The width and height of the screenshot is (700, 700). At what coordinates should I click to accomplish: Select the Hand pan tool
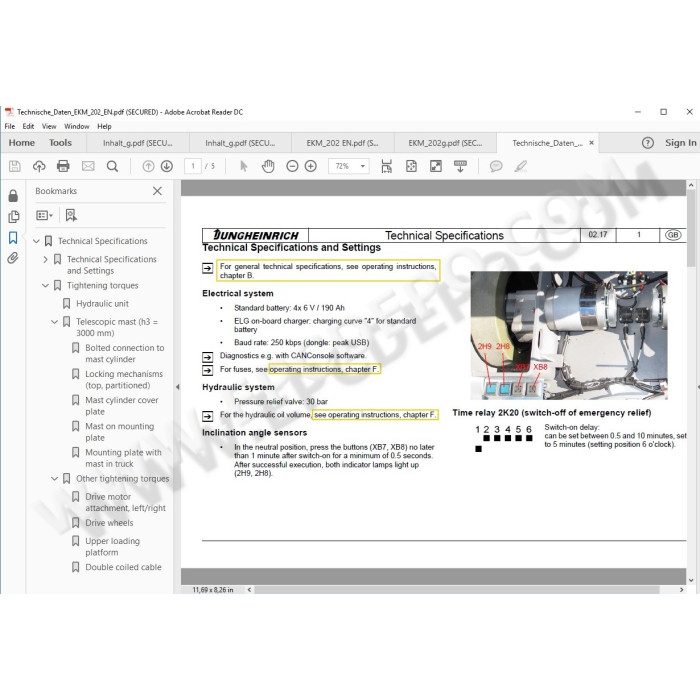click(268, 167)
